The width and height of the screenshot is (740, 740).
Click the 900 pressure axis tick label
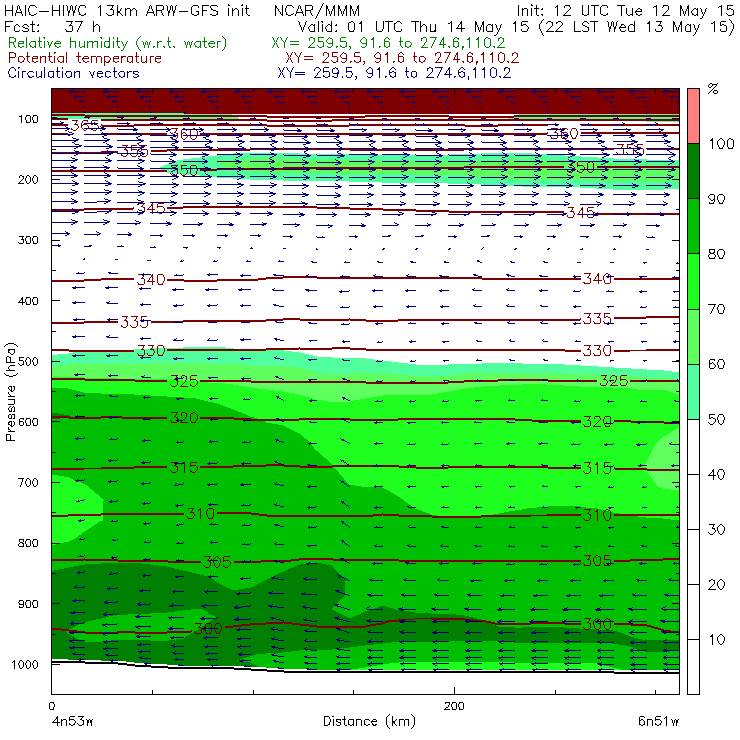[x=28, y=604]
